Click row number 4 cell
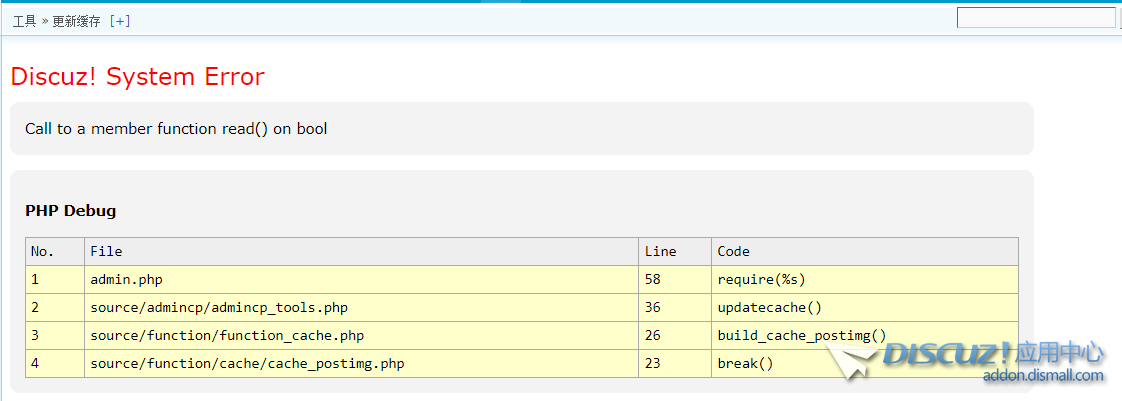This screenshot has height=401, width=1122. click(55, 363)
